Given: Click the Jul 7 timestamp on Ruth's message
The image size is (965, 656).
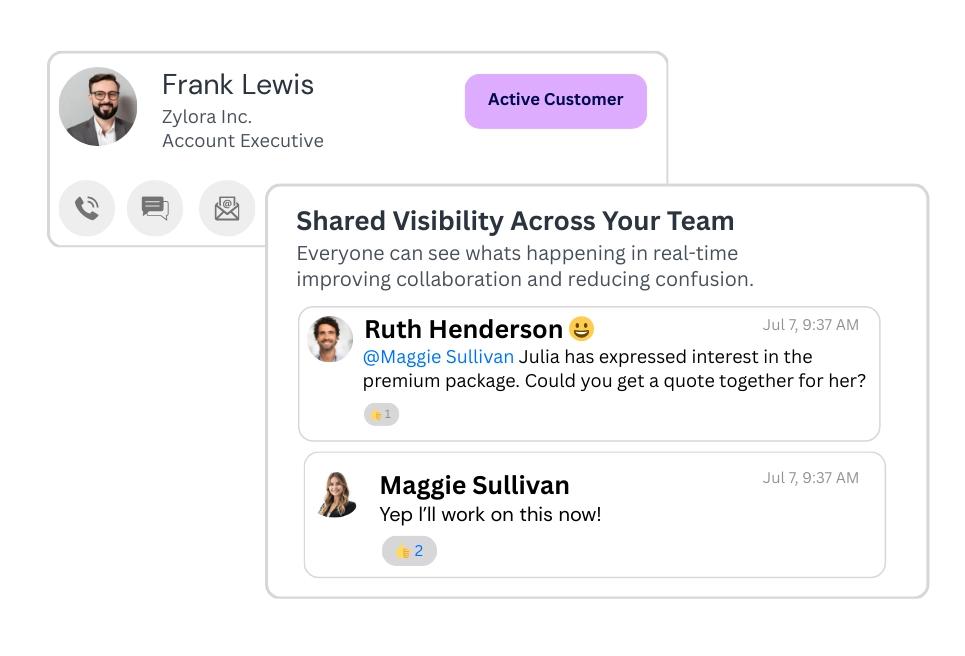Looking at the screenshot, I should (x=812, y=324).
